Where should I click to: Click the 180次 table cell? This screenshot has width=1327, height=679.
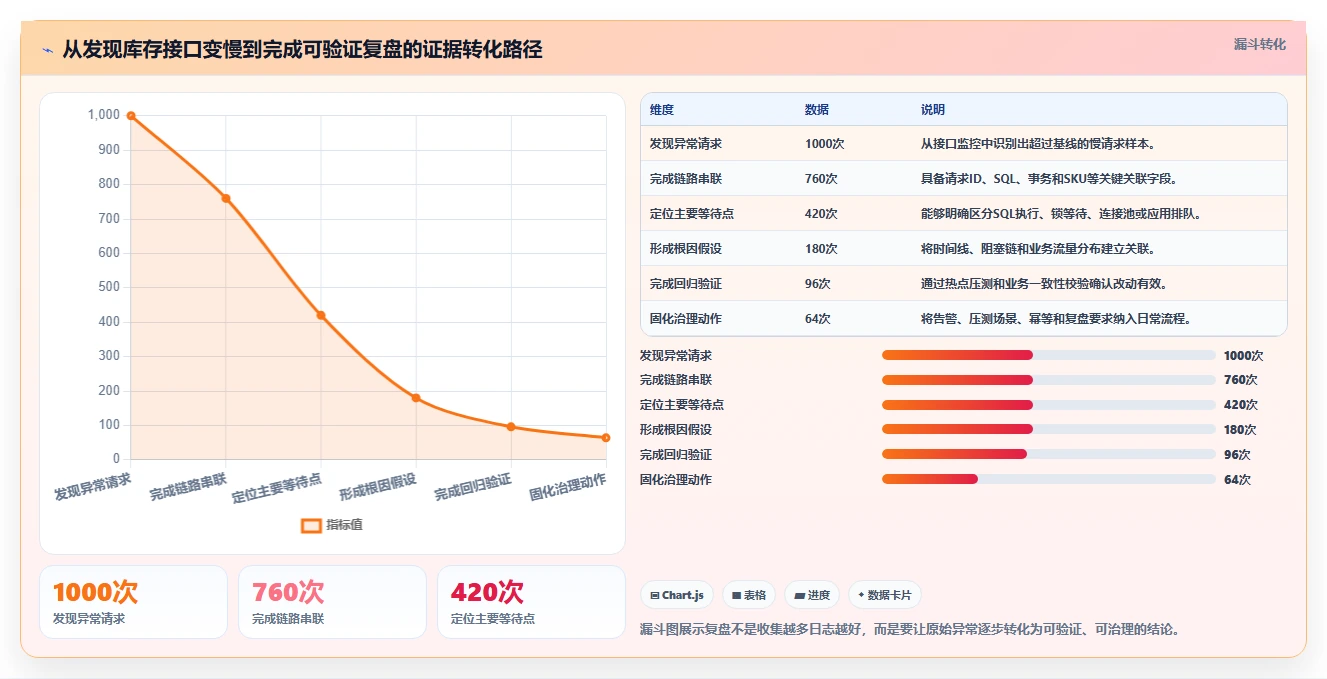pyautogui.click(x=821, y=249)
